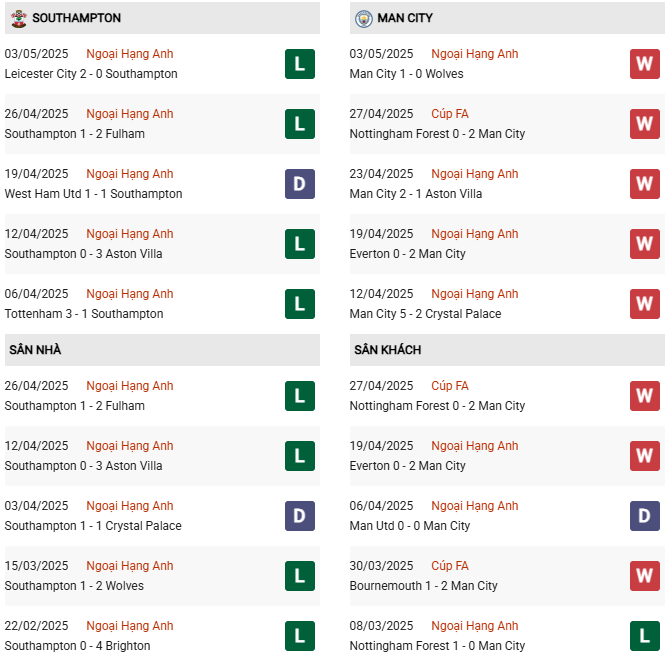Open Ngoại Hạng Anh link for Tottenham 3-1 Southampton

pos(130,294)
